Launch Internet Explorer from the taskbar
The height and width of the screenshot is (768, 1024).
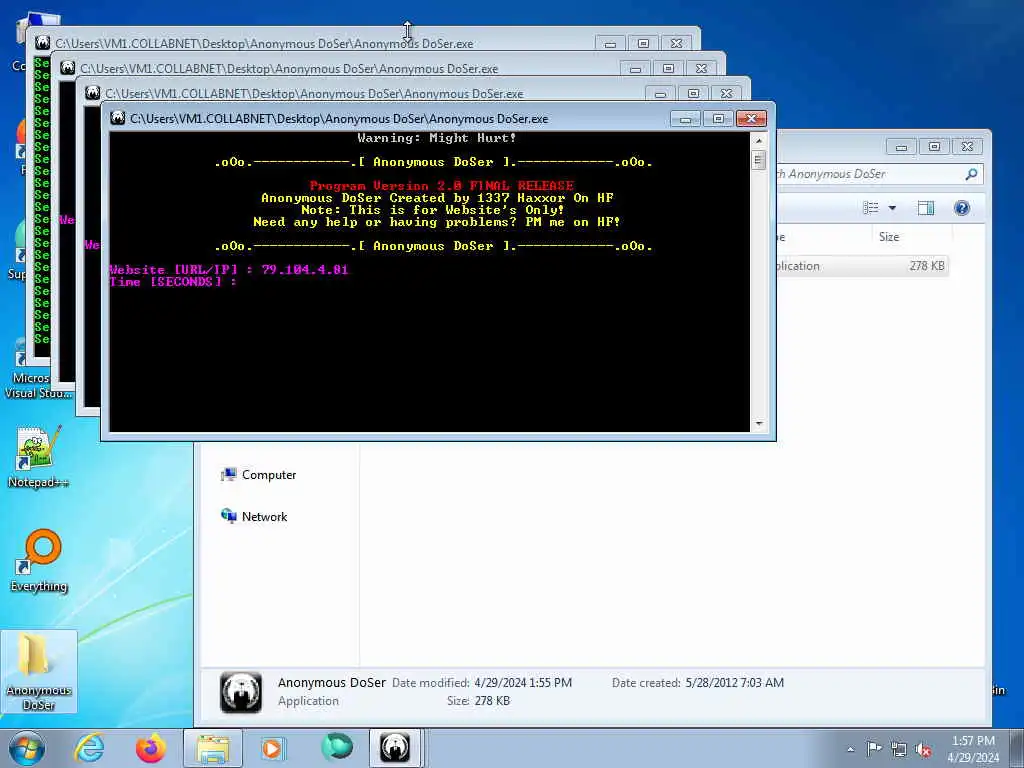89,748
